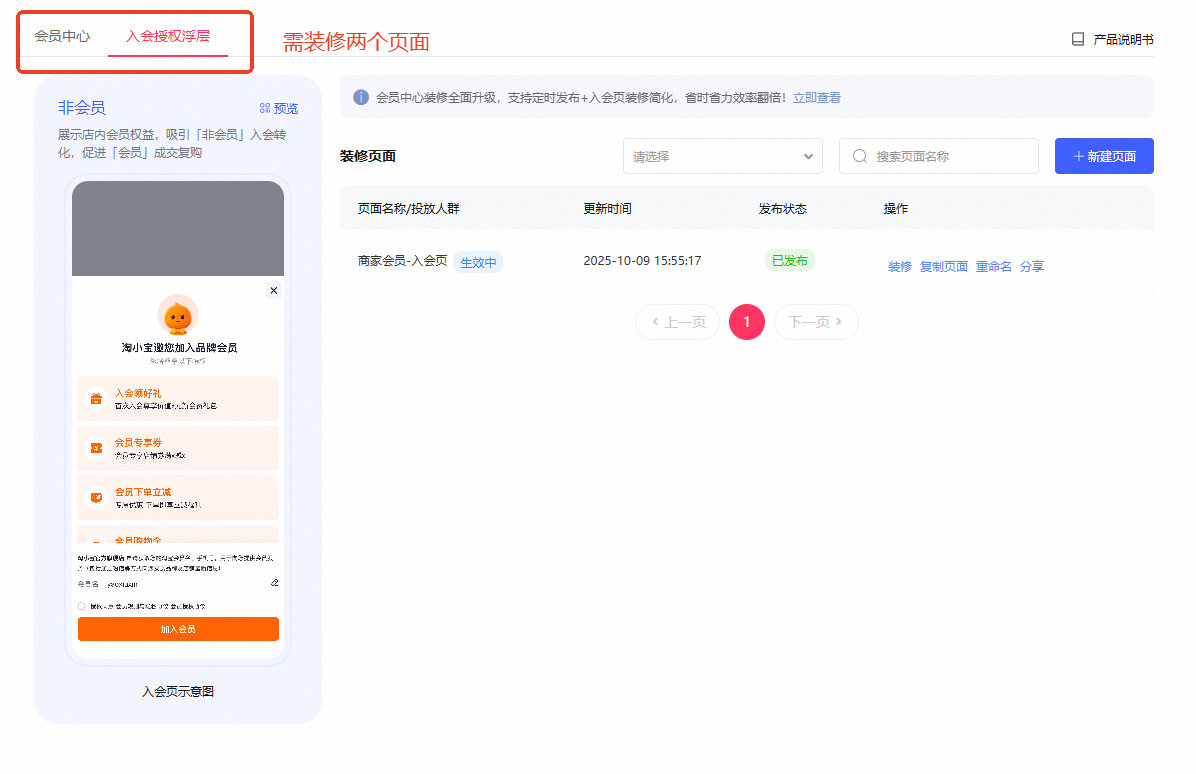This screenshot has height=774, width=1196.
Task: Click the 会员专享券 benefit card title
Action: coord(138,442)
